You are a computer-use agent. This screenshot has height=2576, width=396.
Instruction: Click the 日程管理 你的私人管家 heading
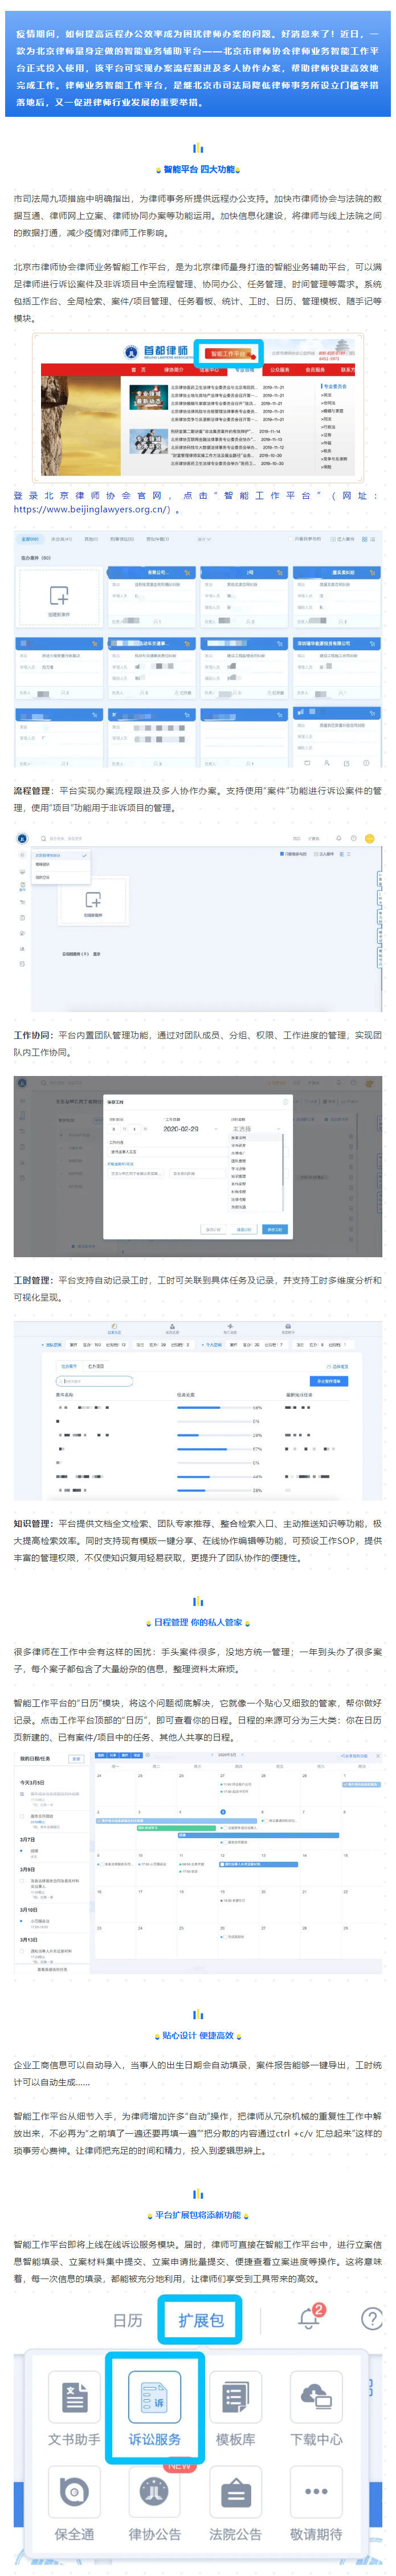click(198, 1622)
